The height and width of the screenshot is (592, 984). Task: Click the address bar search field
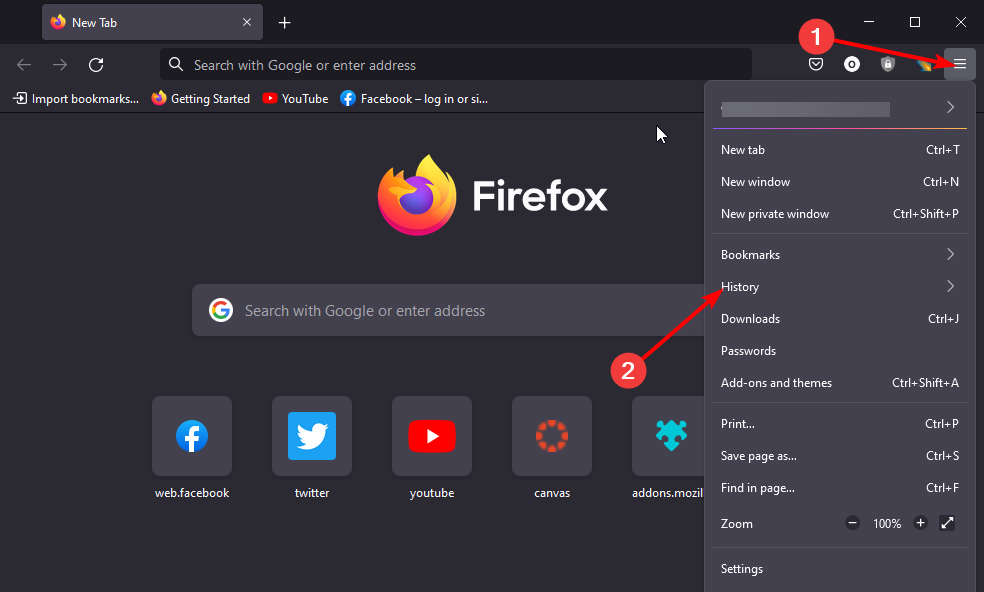coord(456,65)
